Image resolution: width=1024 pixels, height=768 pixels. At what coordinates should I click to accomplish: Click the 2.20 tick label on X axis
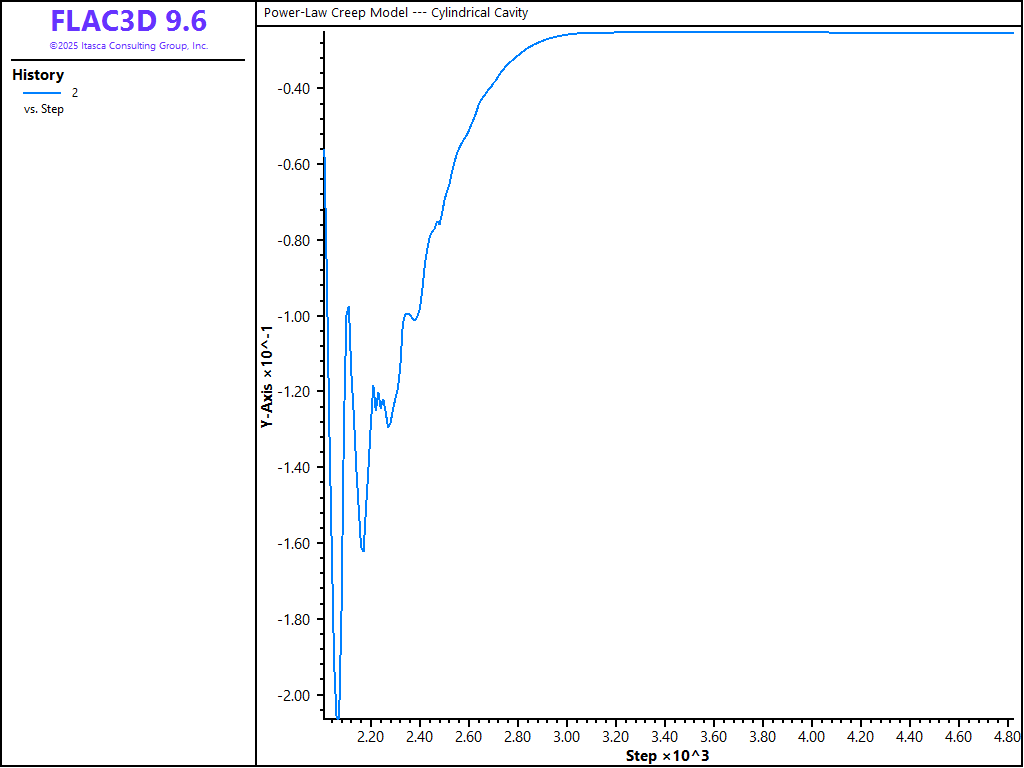(x=371, y=737)
